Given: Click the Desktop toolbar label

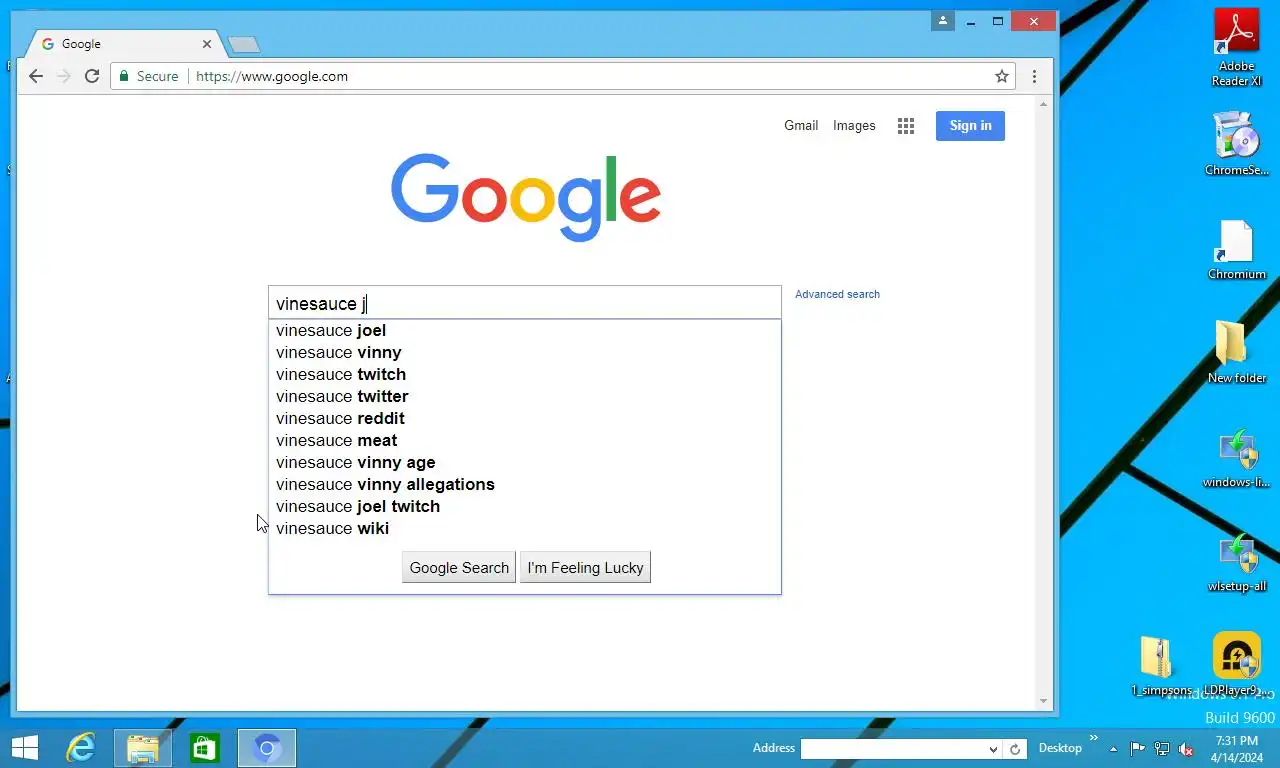Looking at the screenshot, I should 1060,748.
